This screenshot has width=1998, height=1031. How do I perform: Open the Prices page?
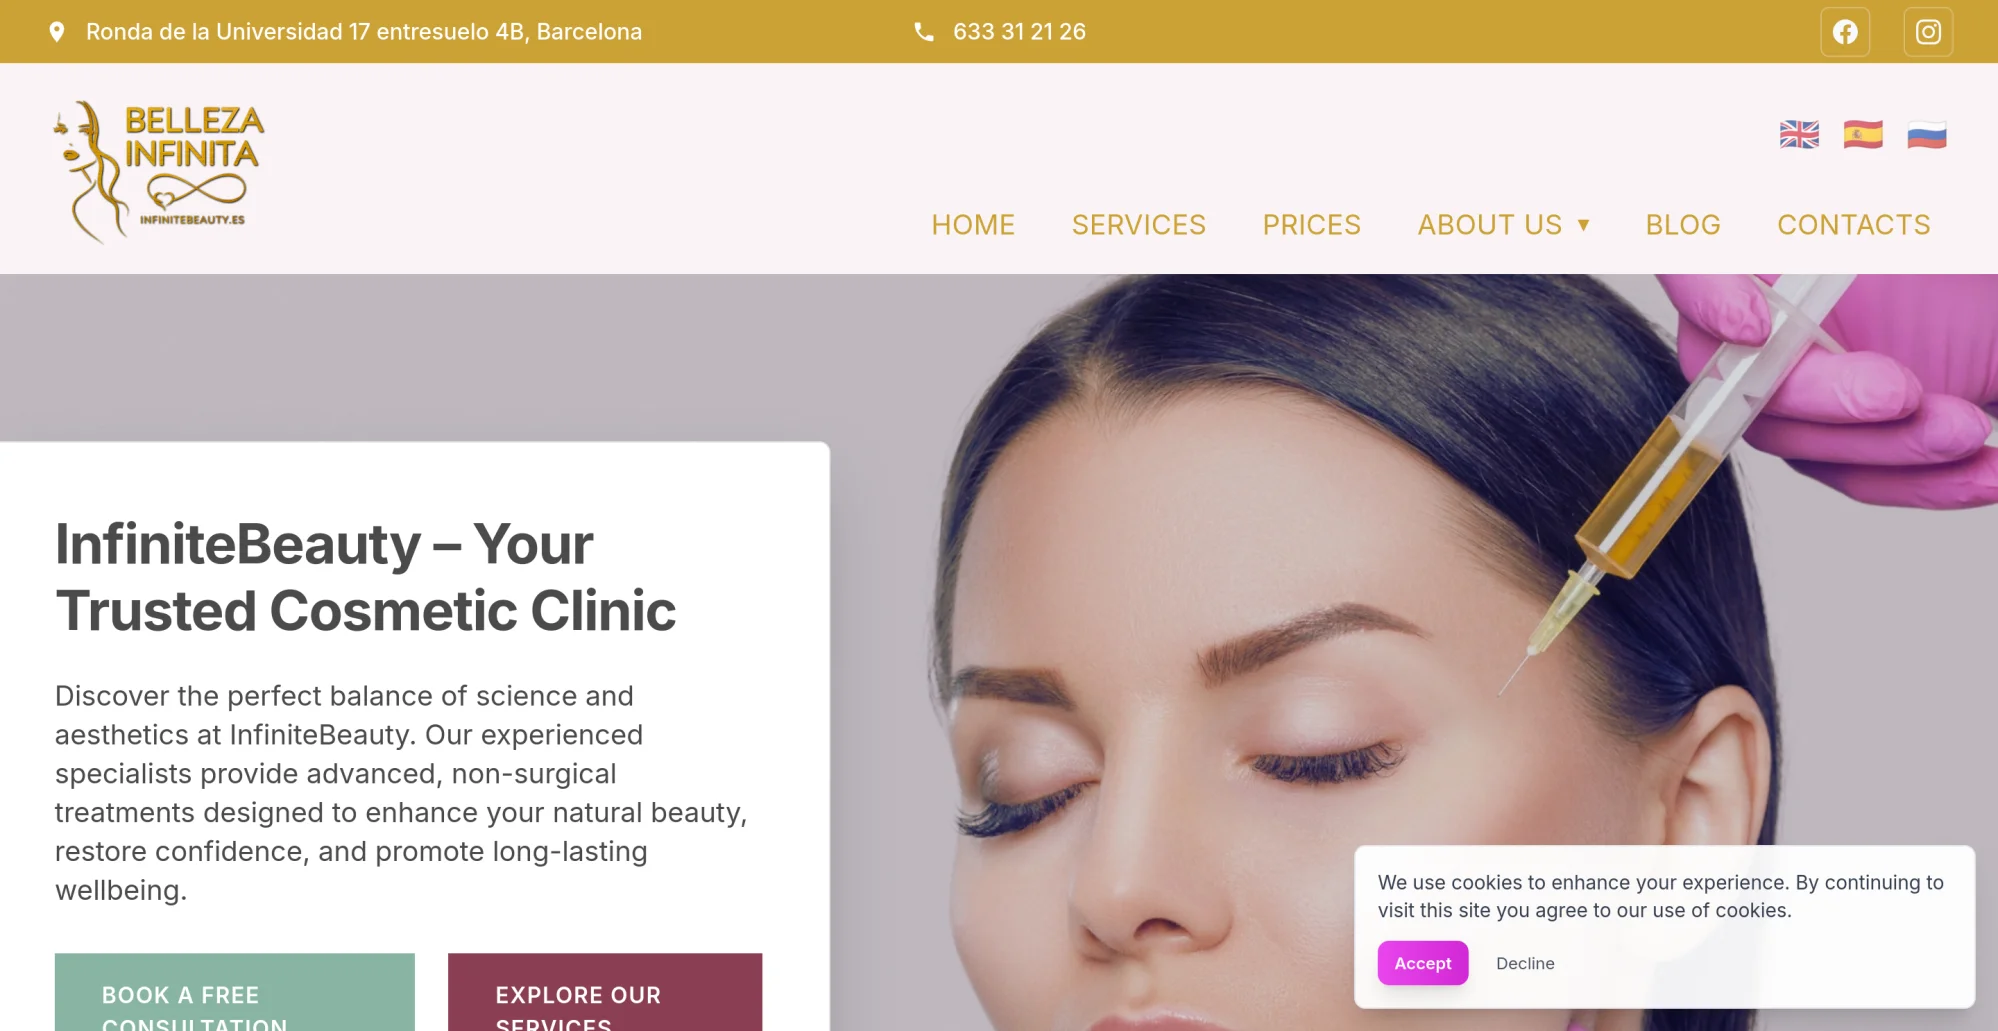coord(1312,225)
